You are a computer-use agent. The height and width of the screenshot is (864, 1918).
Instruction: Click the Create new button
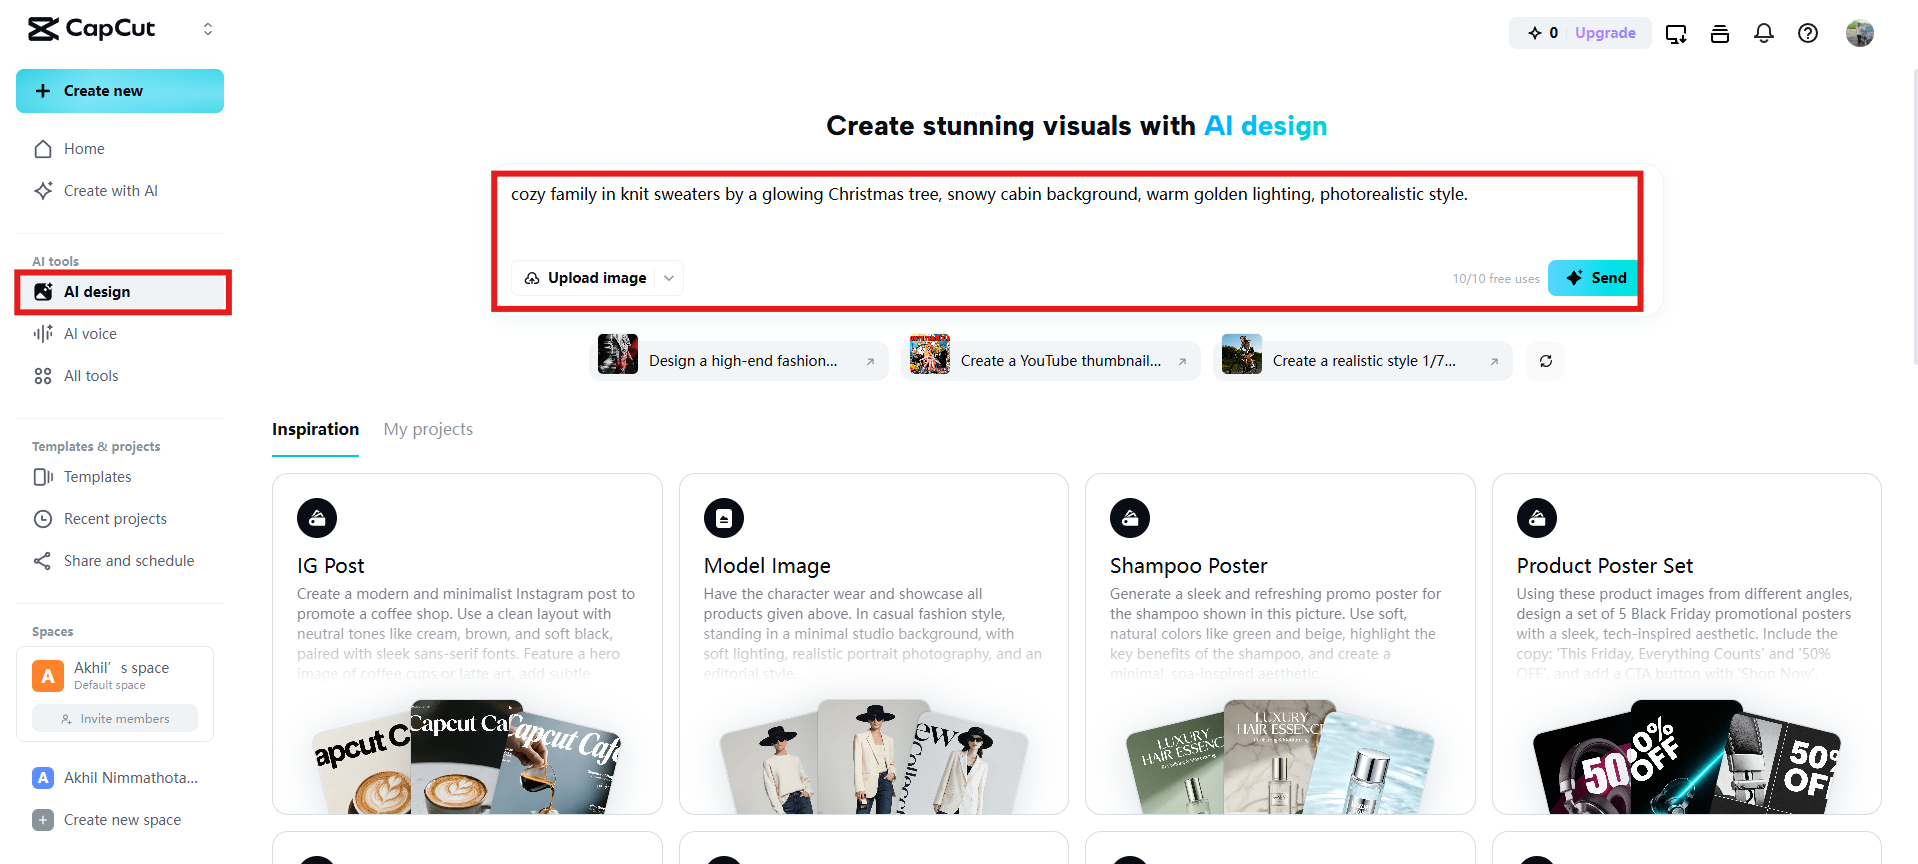pos(120,91)
